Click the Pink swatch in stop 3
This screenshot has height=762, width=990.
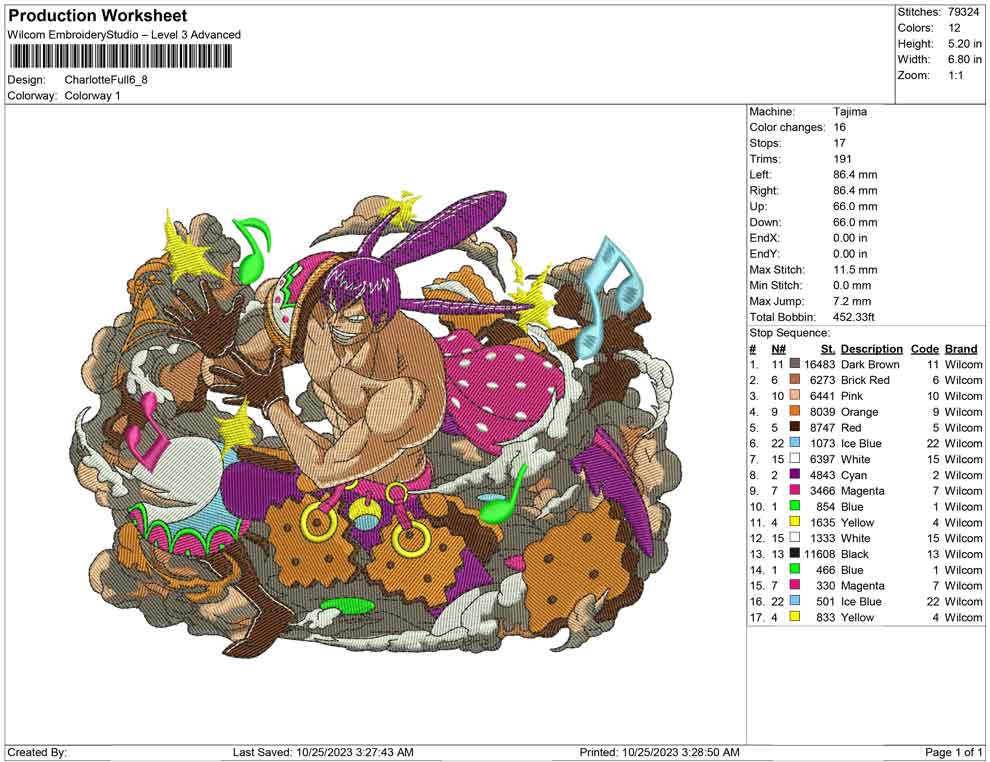point(795,395)
